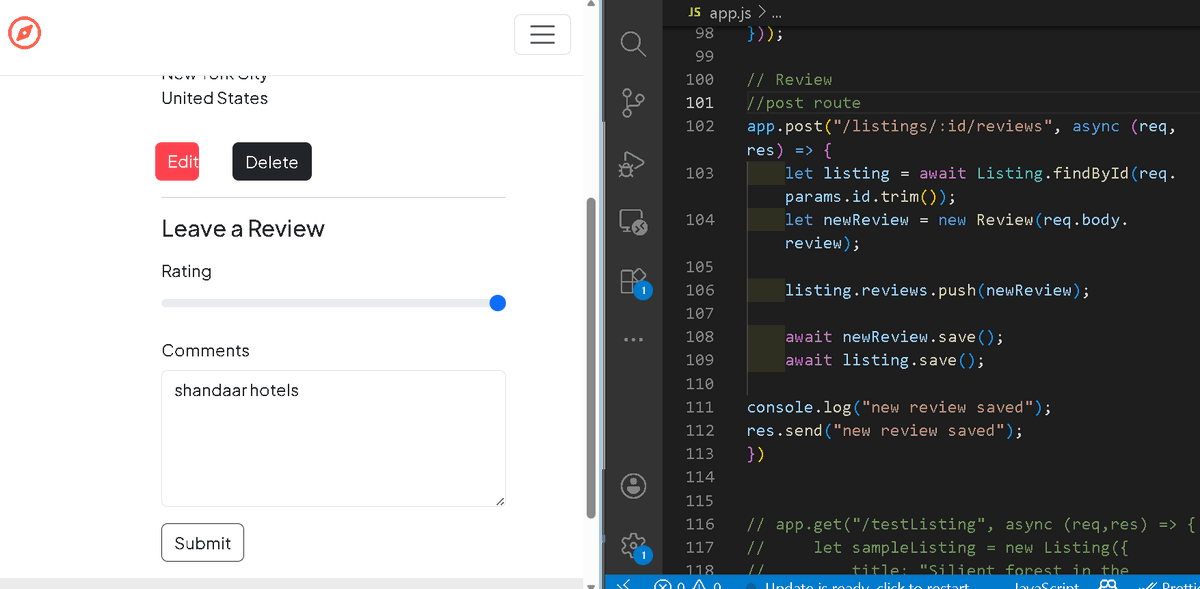Open the hamburger navigation menu

[x=542, y=35]
